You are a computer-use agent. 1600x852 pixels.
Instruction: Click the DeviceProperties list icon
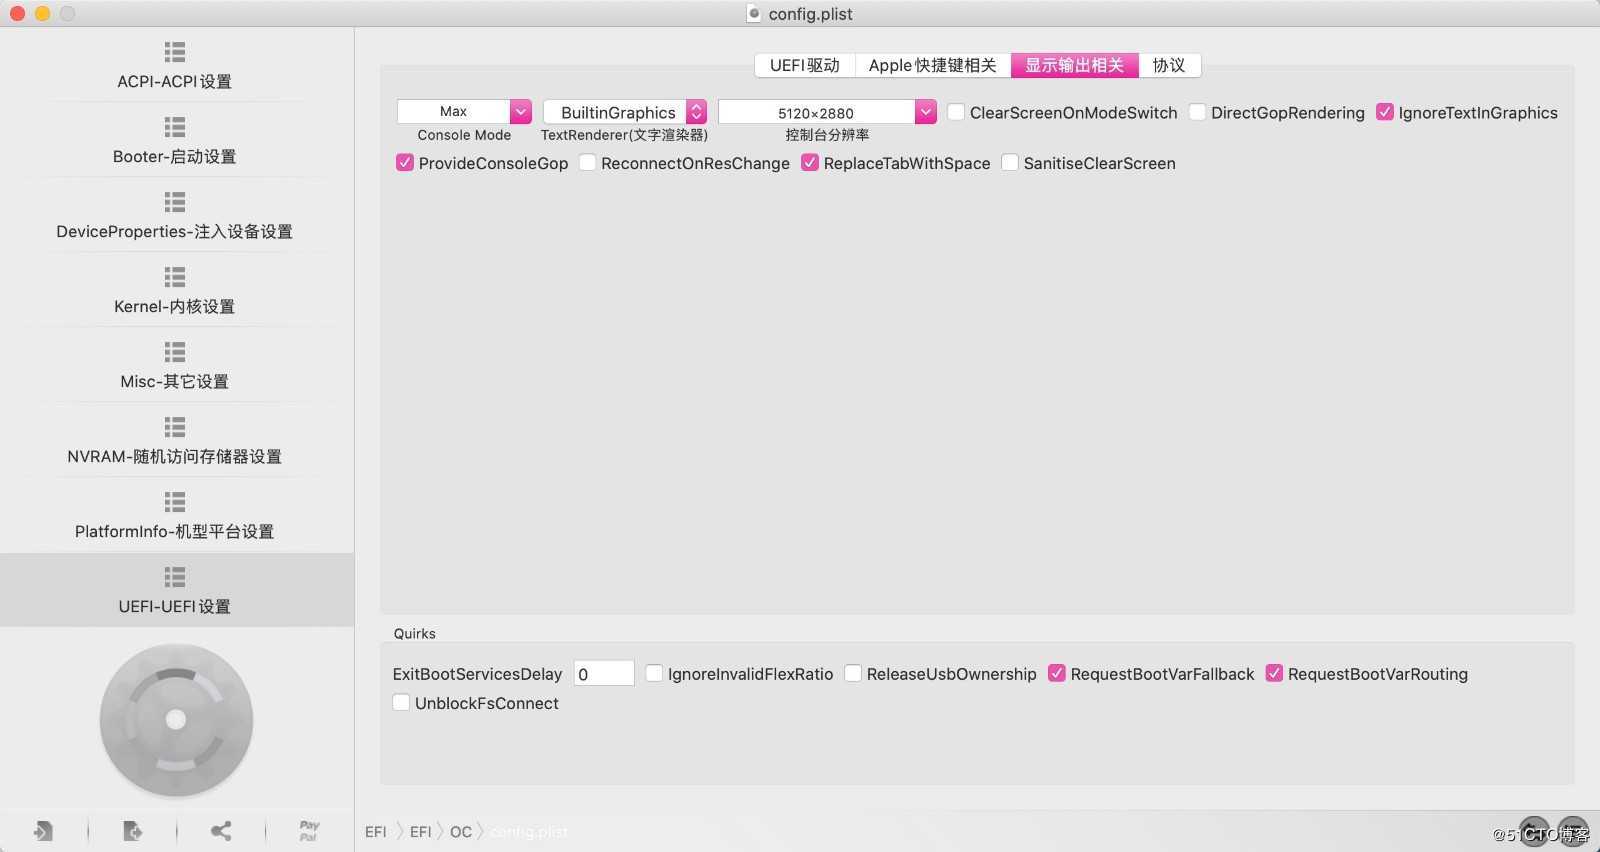pyautogui.click(x=175, y=202)
